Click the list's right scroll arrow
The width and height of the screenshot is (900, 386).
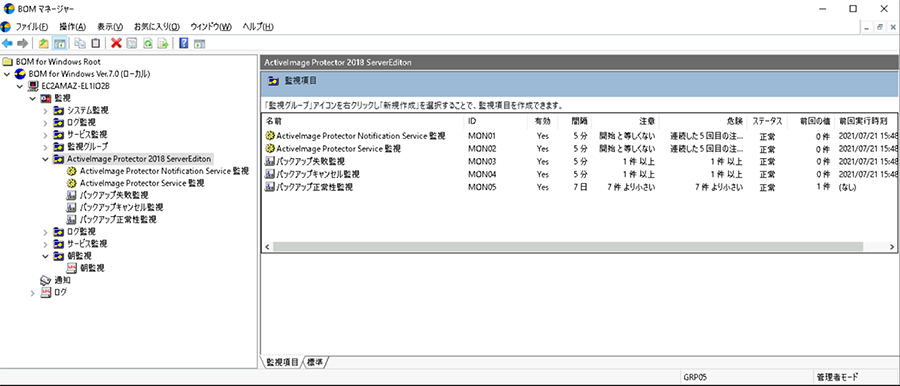(x=891, y=246)
